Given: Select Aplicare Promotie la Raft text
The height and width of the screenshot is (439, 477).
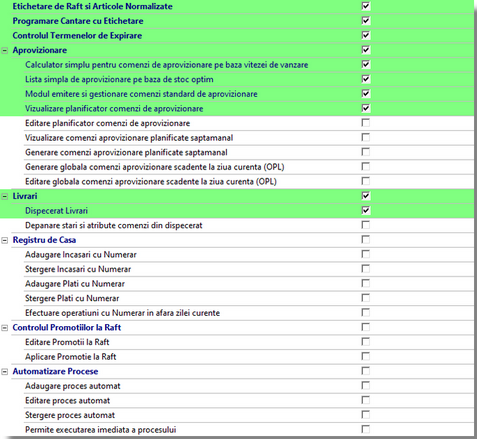Looking at the screenshot, I should point(71,357).
